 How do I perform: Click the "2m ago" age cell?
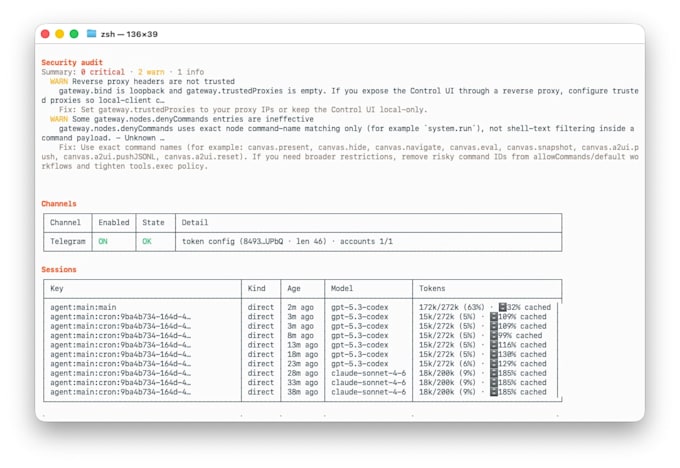point(300,307)
